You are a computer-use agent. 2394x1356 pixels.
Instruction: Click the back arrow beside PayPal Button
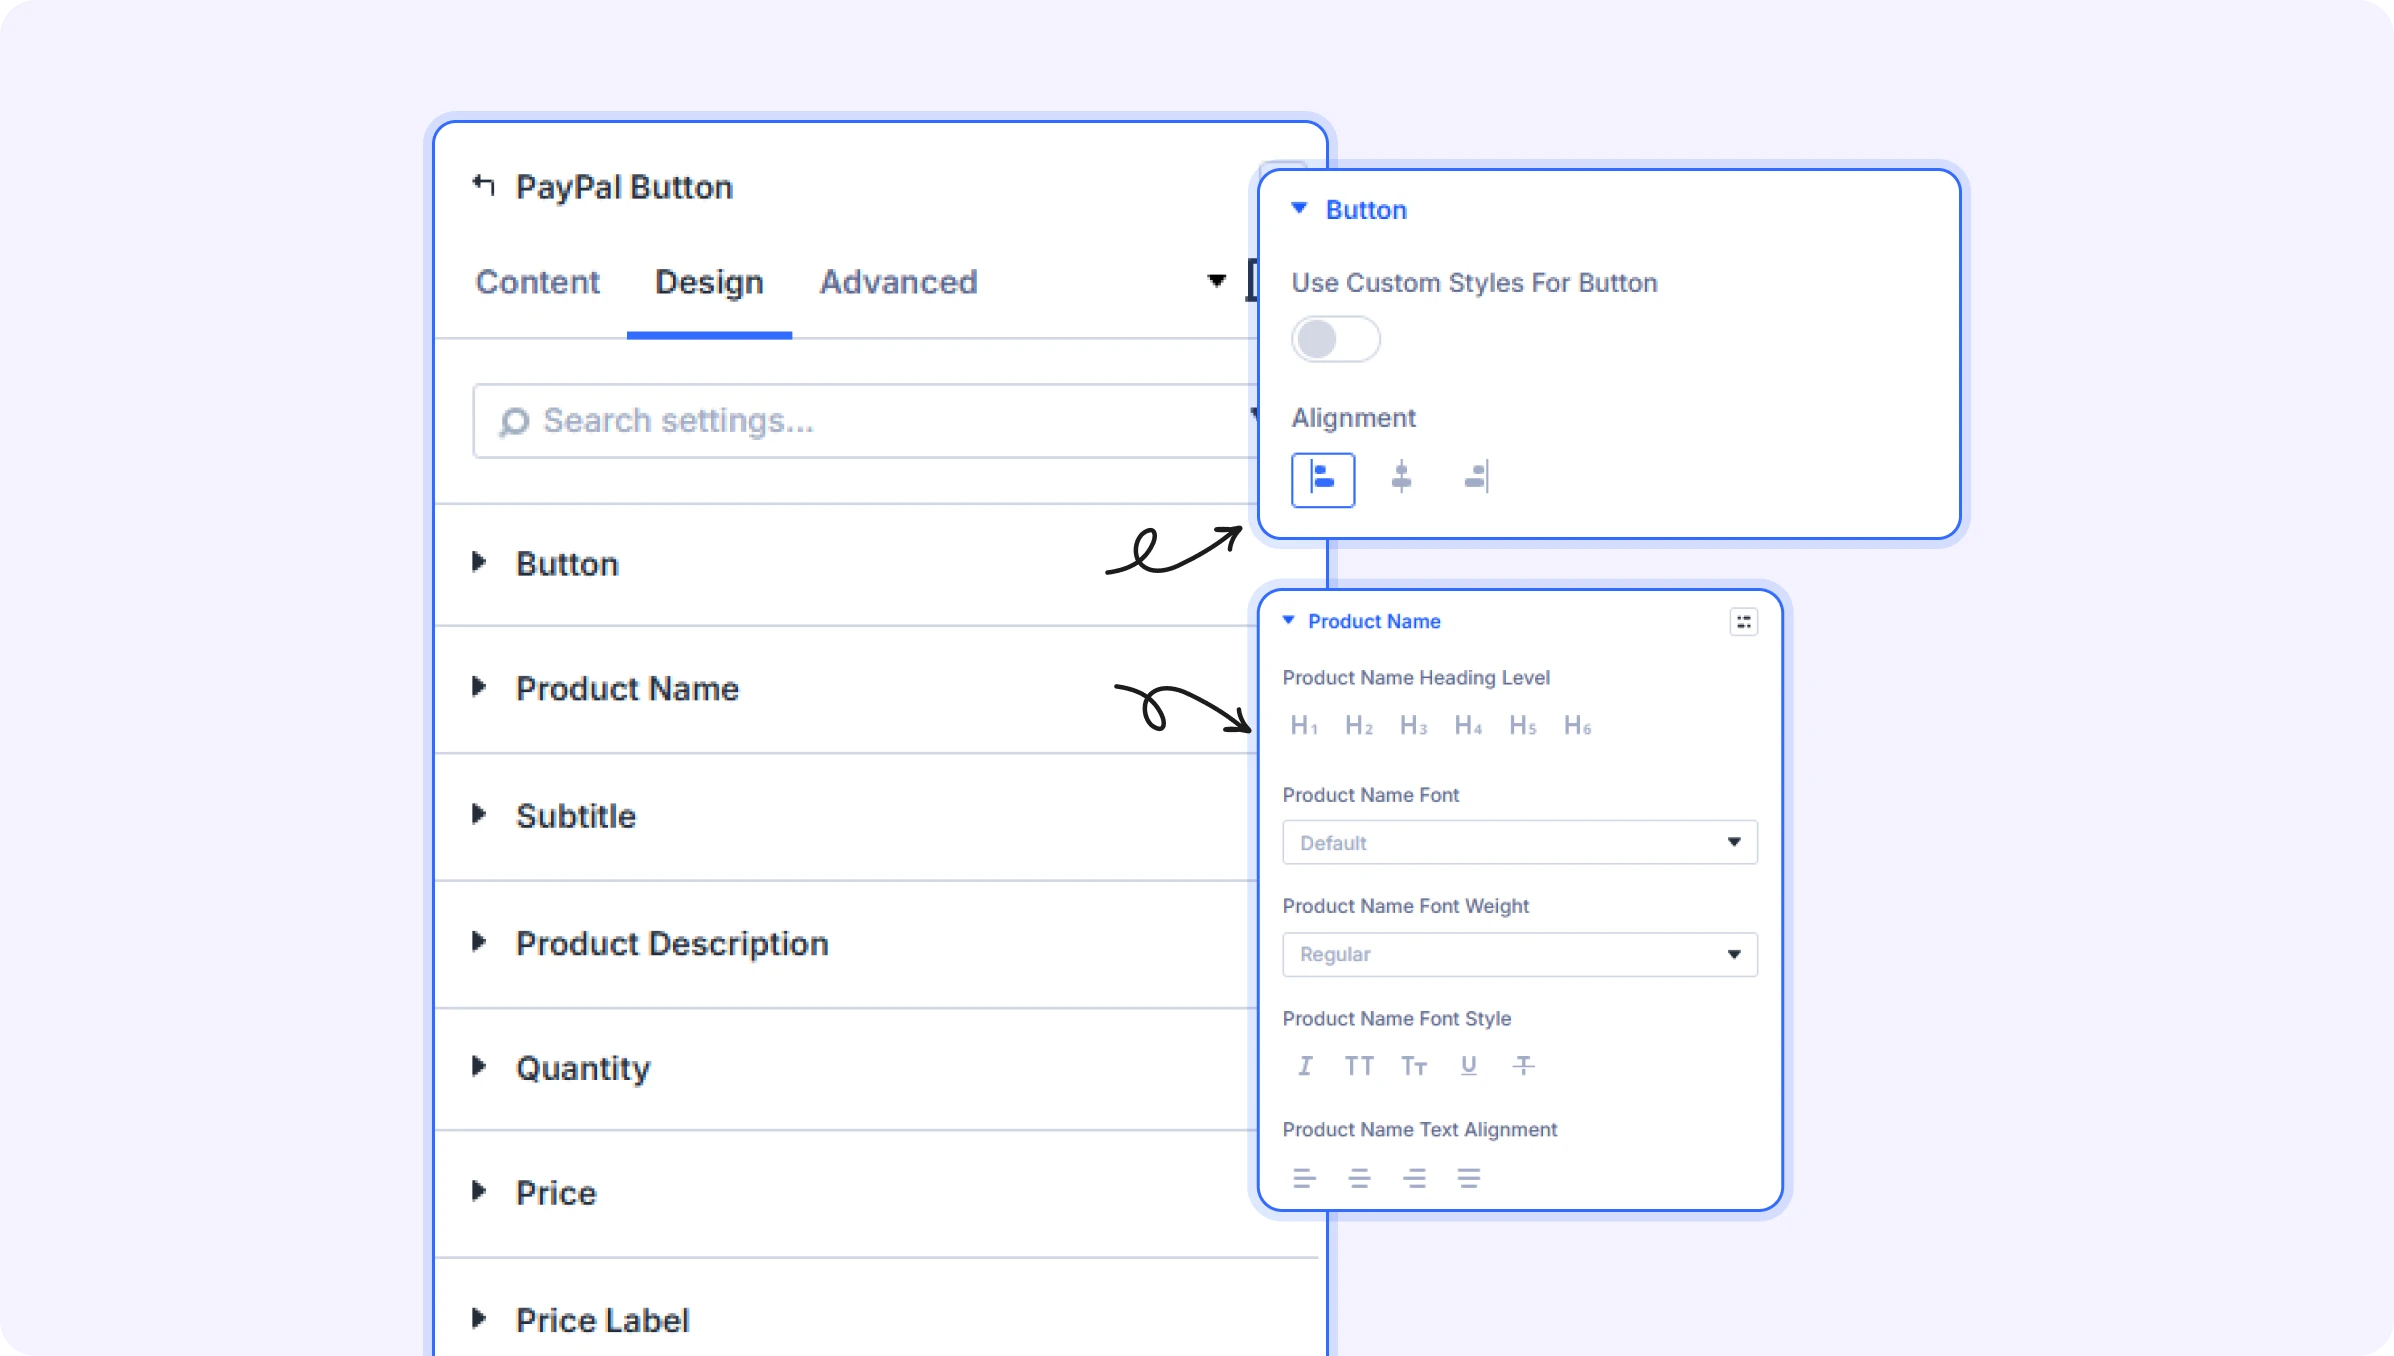[484, 185]
